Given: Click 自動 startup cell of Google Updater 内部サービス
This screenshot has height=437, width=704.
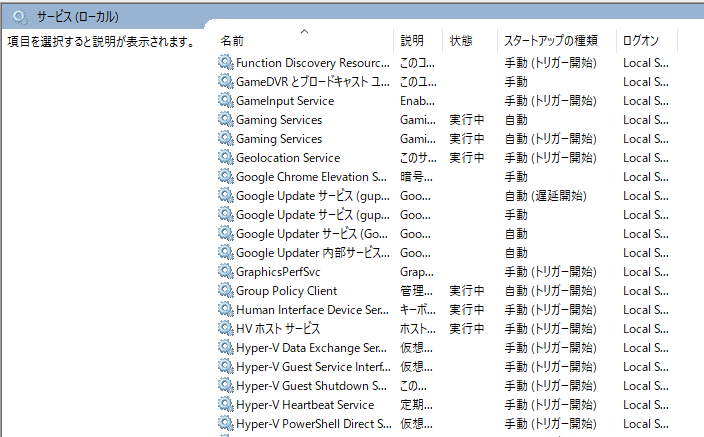Looking at the screenshot, I should pyautogui.click(x=516, y=252).
